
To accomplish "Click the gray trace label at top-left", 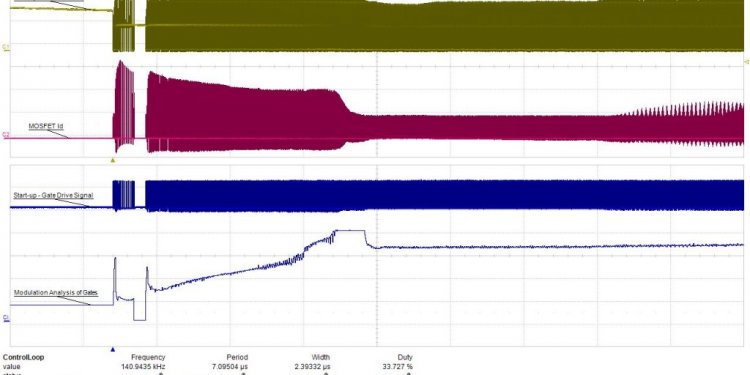I will [49, 1].
